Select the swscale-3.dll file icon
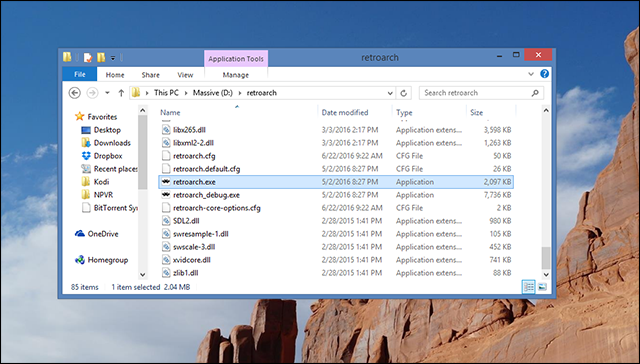This screenshot has height=364, width=640. click(x=166, y=247)
